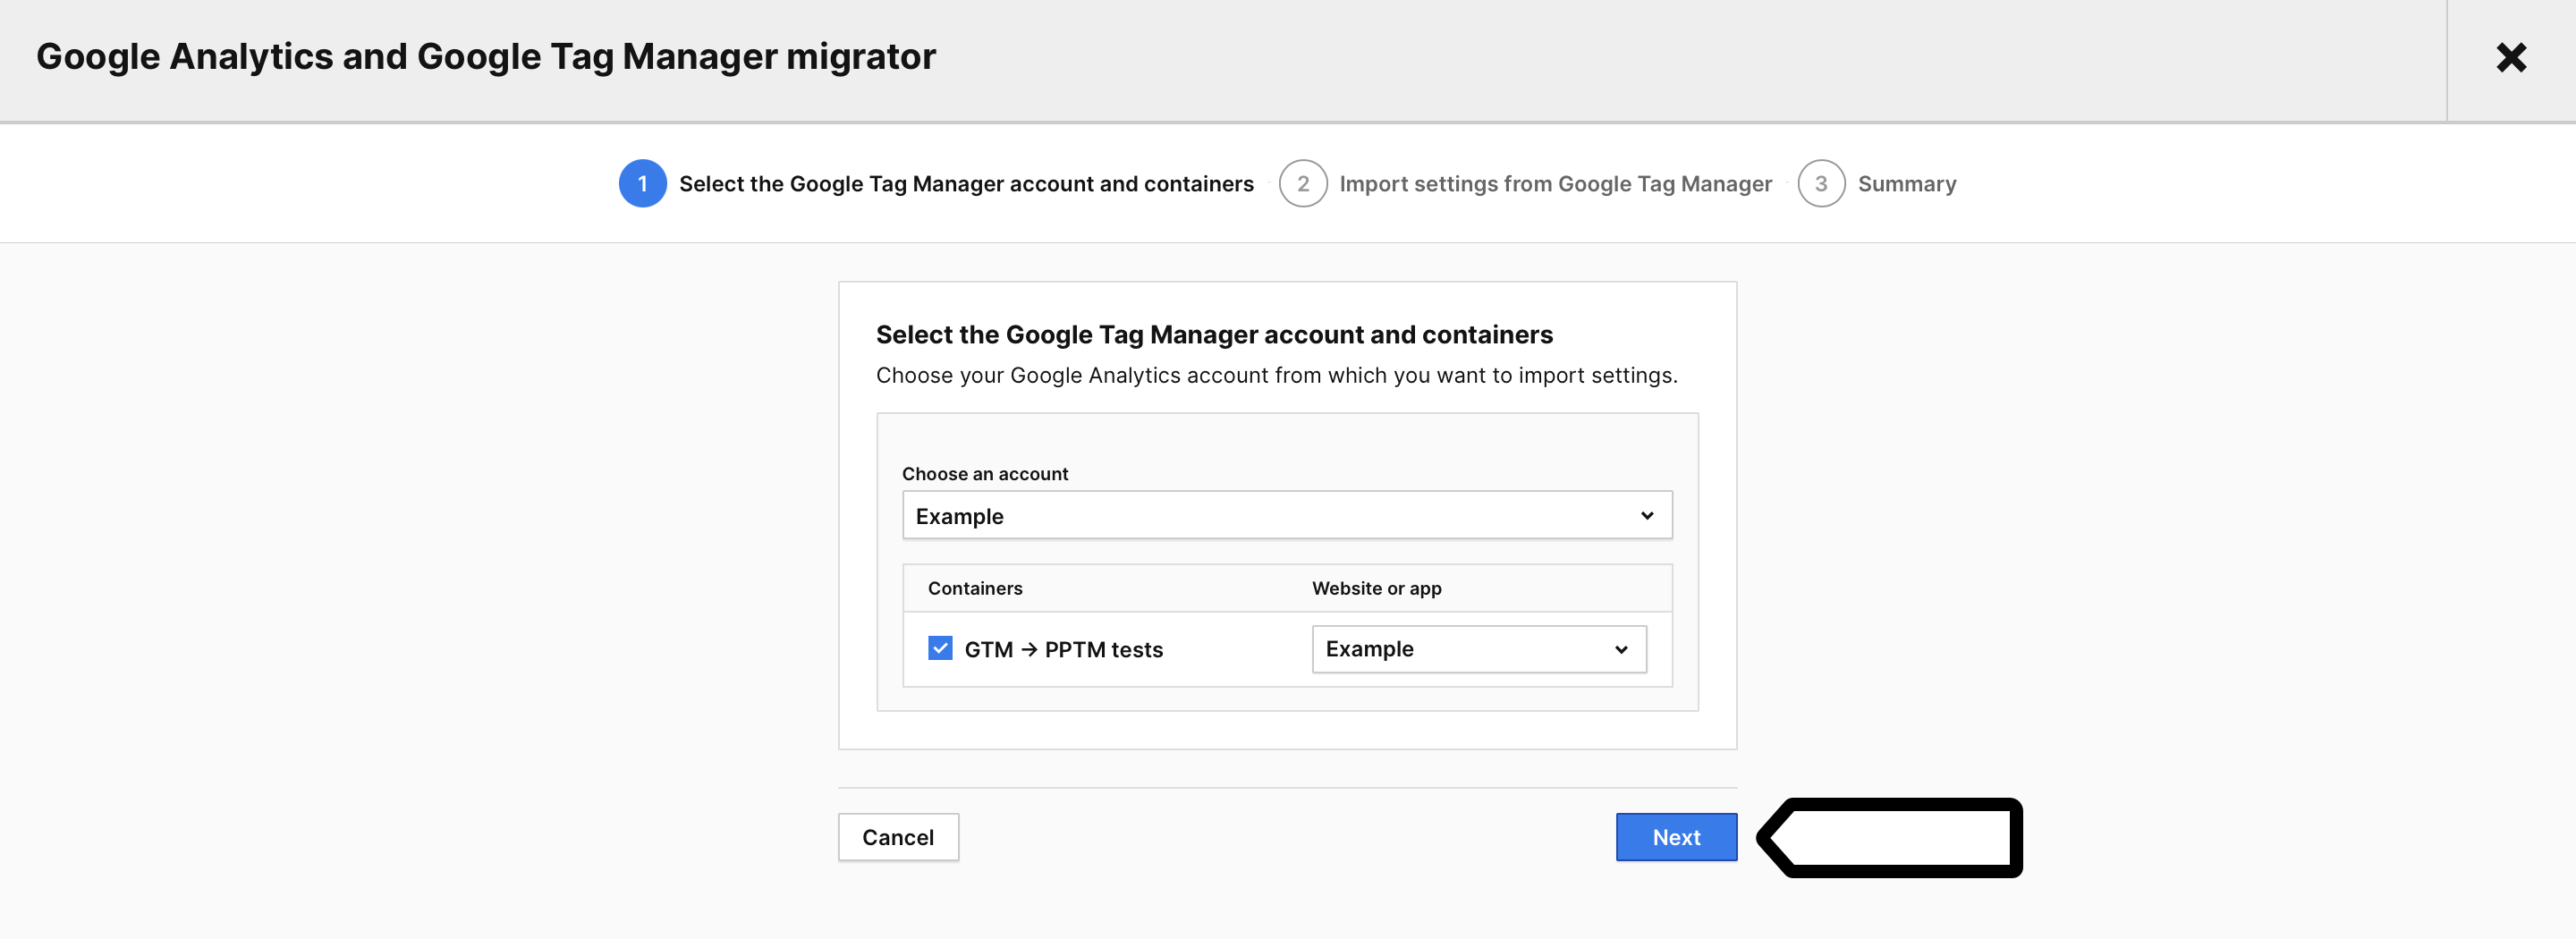This screenshot has width=2576, height=939.
Task: Go to the Summary step
Action: click(x=1907, y=184)
